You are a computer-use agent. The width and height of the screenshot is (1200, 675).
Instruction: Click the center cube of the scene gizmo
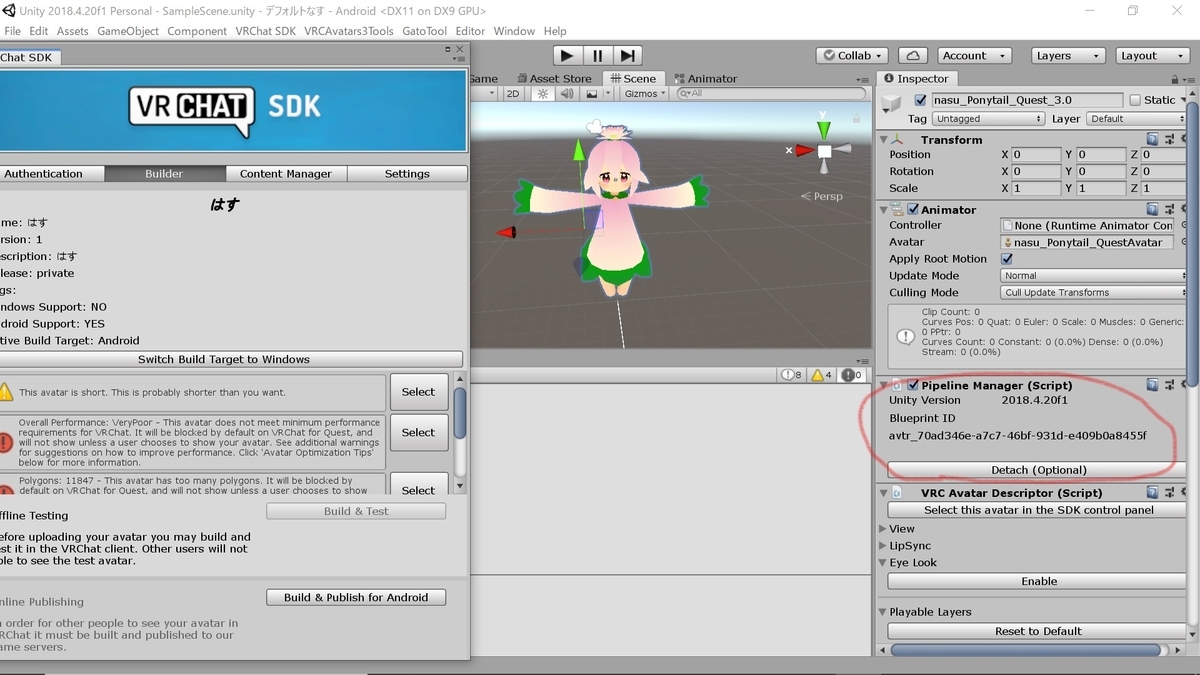click(x=824, y=151)
